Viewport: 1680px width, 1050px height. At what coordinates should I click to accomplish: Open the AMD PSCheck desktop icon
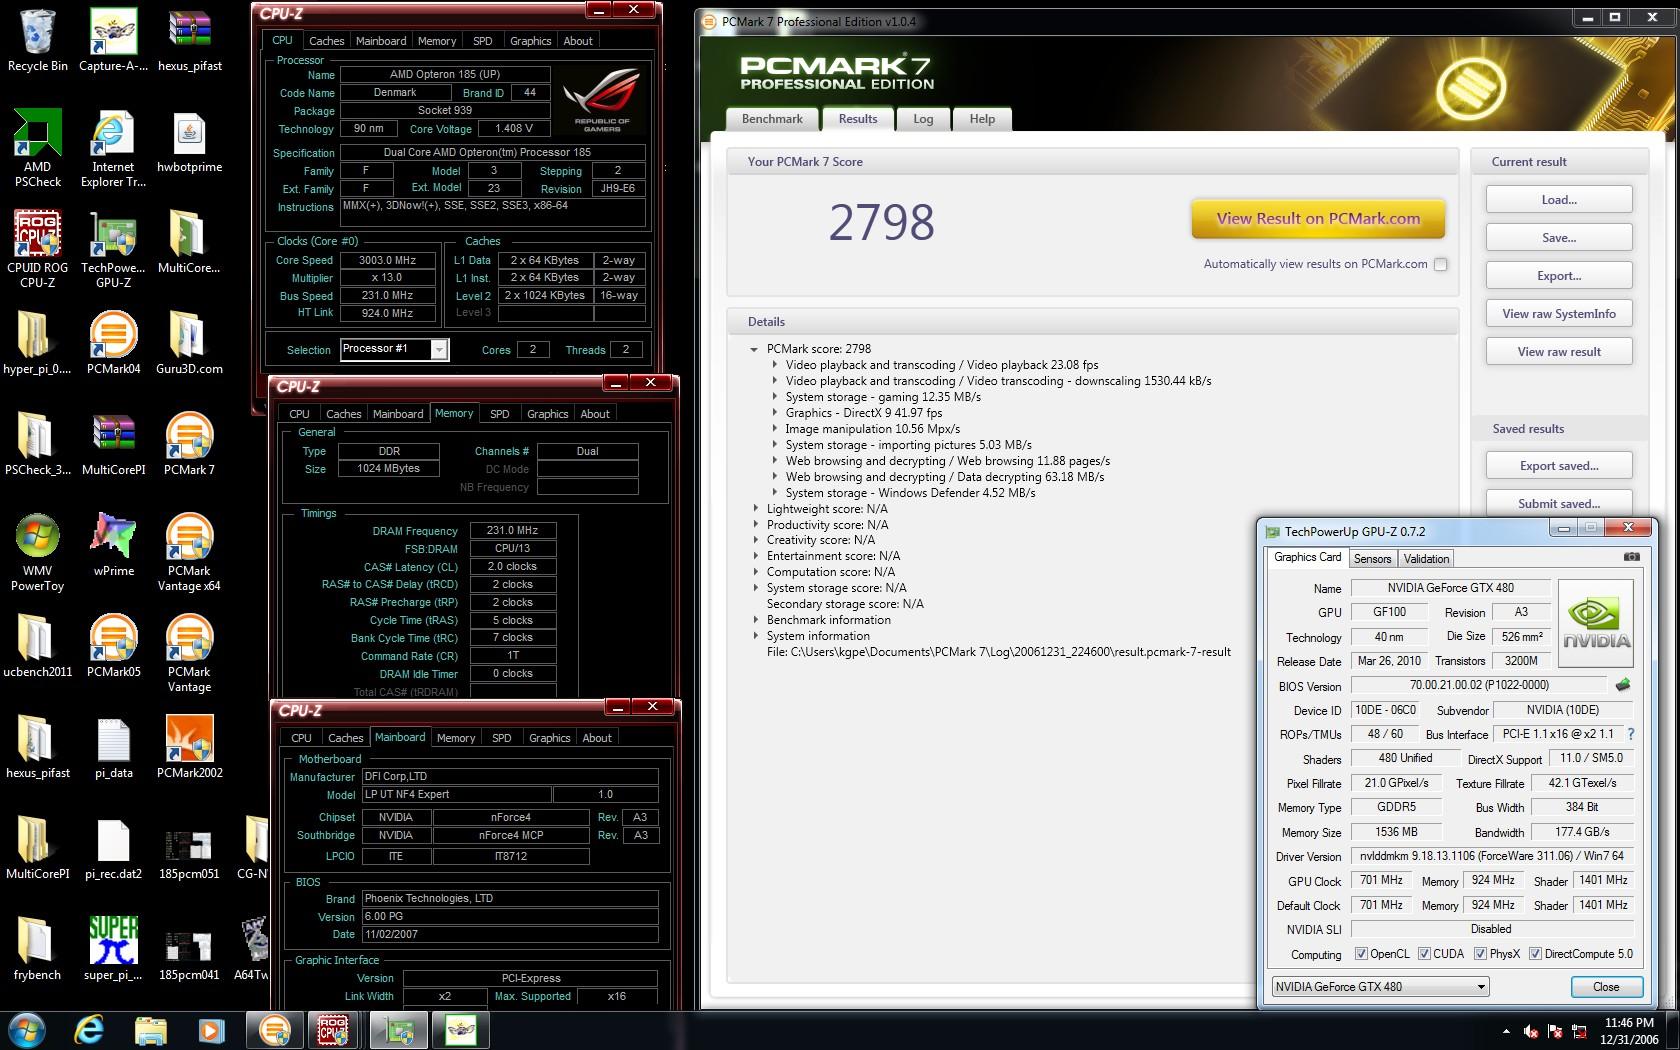pyautogui.click(x=37, y=147)
